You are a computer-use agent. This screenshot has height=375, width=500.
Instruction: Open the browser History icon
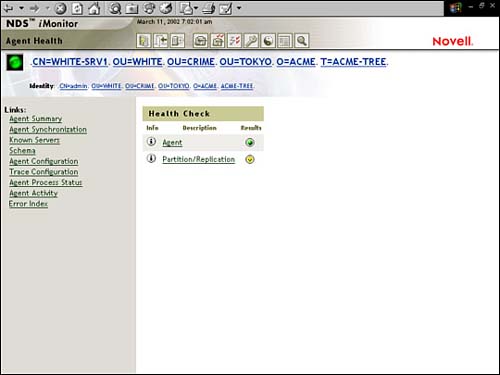166,8
